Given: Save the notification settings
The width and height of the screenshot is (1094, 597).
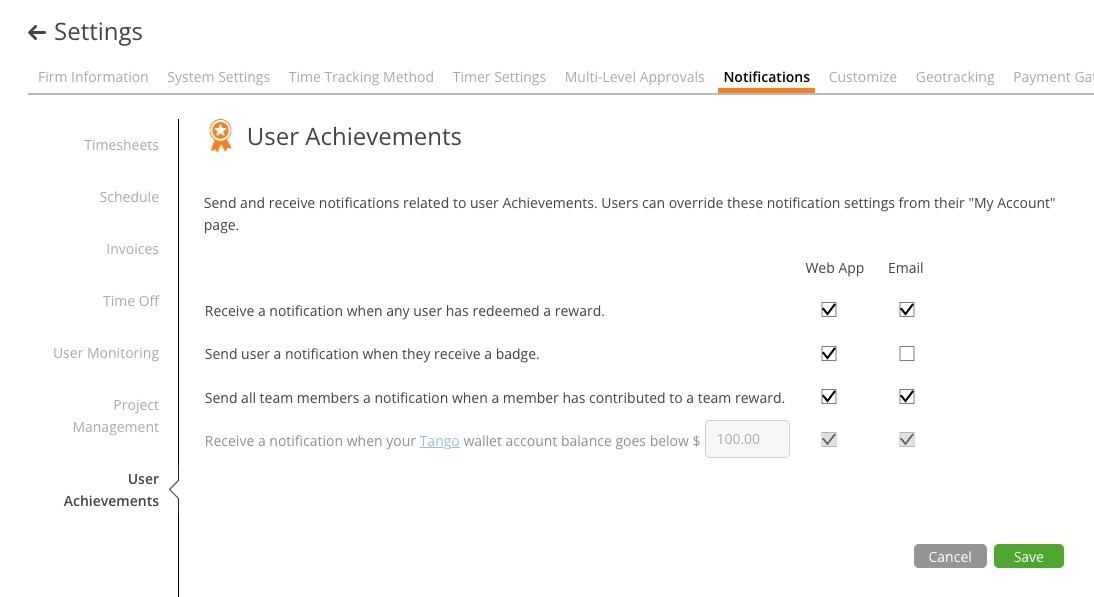Looking at the screenshot, I should pyautogui.click(x=1028, y=556).
